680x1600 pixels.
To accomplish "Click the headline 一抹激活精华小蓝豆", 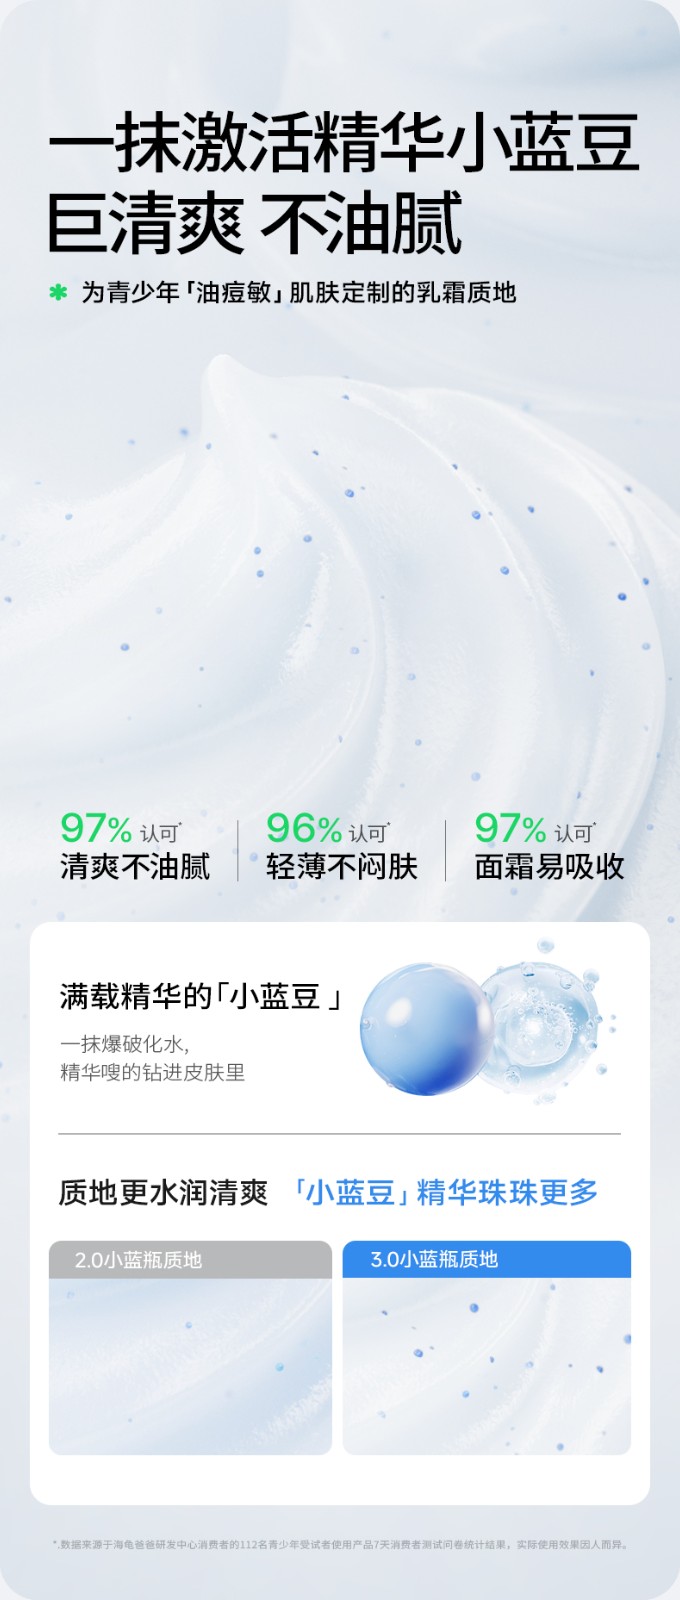I will pos(344,144).
